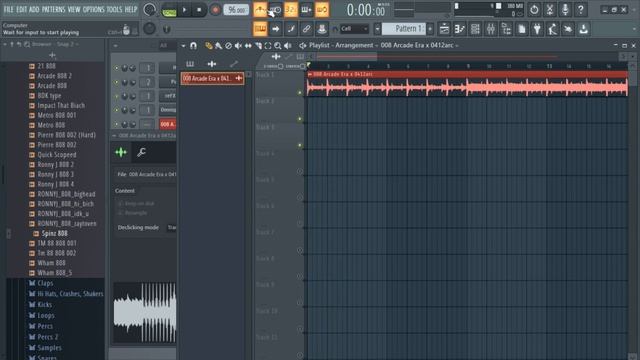This screenshot has height=360, width=640.
Task: Select the Draw pencil tool in Playlist
Action: (209, 46)
